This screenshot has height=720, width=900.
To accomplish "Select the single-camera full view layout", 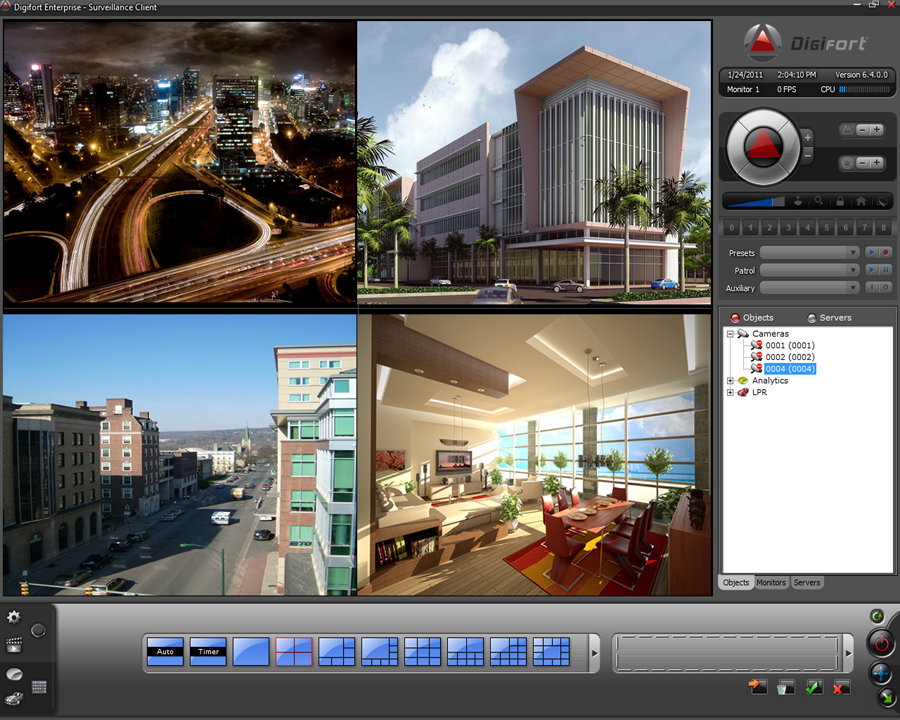I will 251,652.
